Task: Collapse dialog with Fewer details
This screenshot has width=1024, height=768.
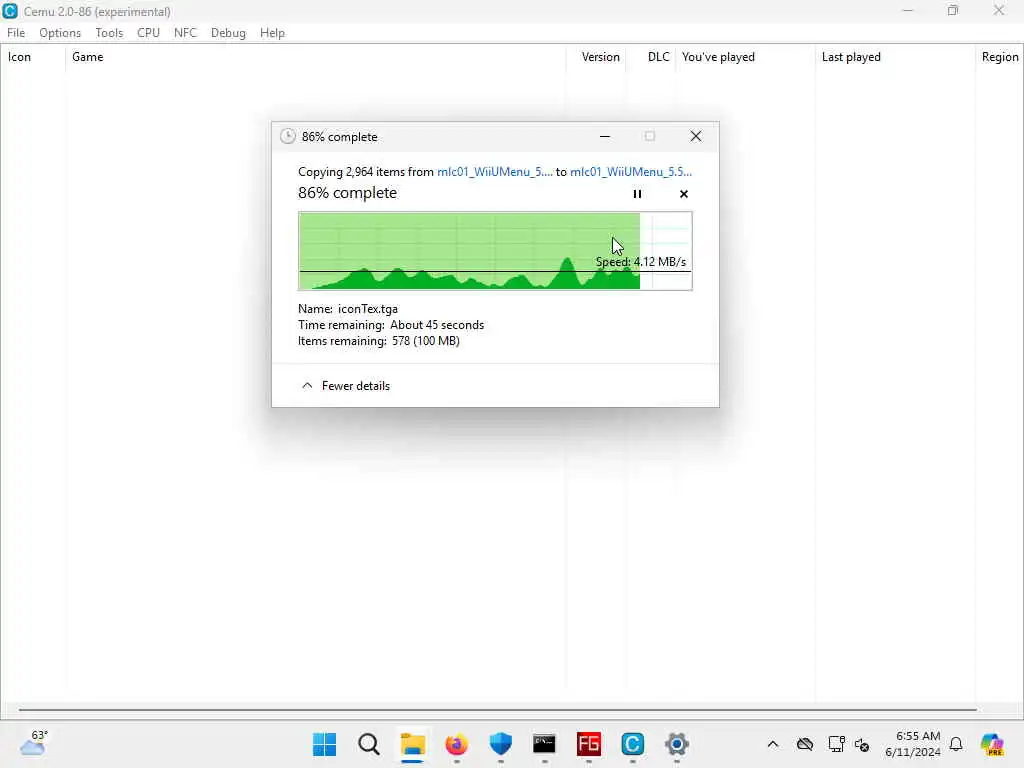Action: 345,386
